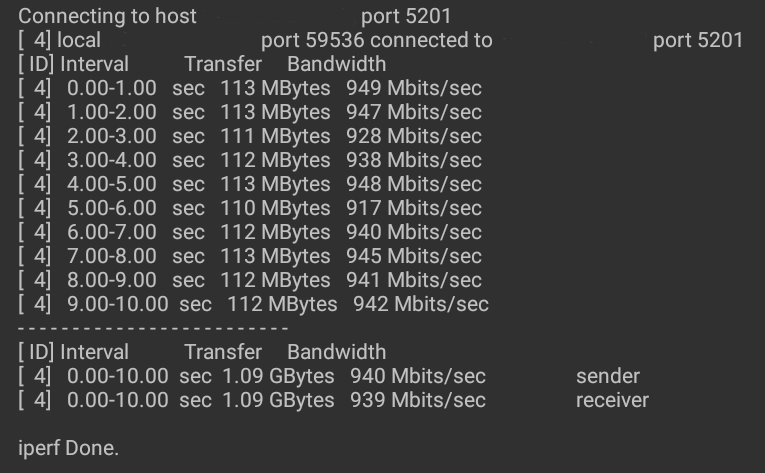Click the '928 Mbits/sec' bandwidth reading
The height and width of the screenshot is (473, 765).
[x=414, y=136]
